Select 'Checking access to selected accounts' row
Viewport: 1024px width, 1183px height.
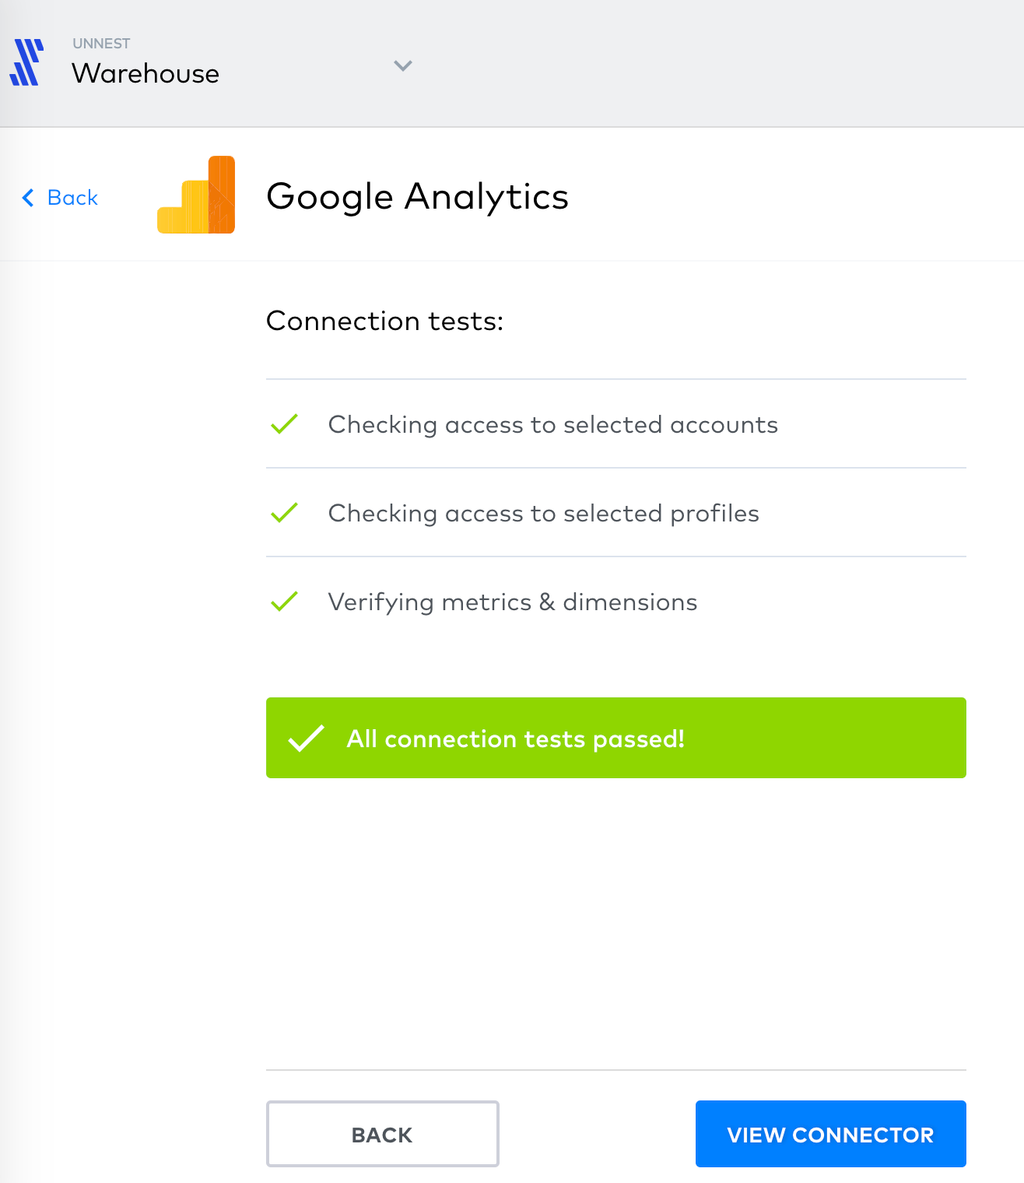pyautogui.click(x=616, y=424)
